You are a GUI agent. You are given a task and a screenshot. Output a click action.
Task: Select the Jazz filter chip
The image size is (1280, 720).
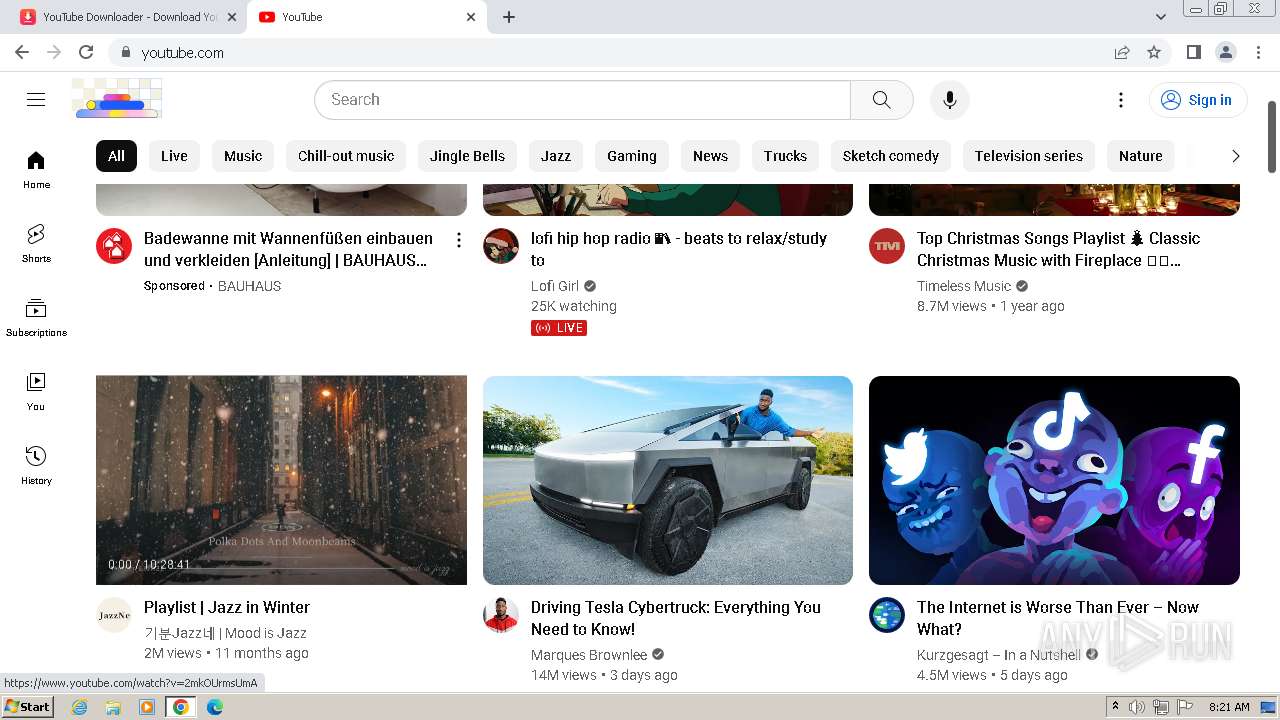click(x=556, y=156)
